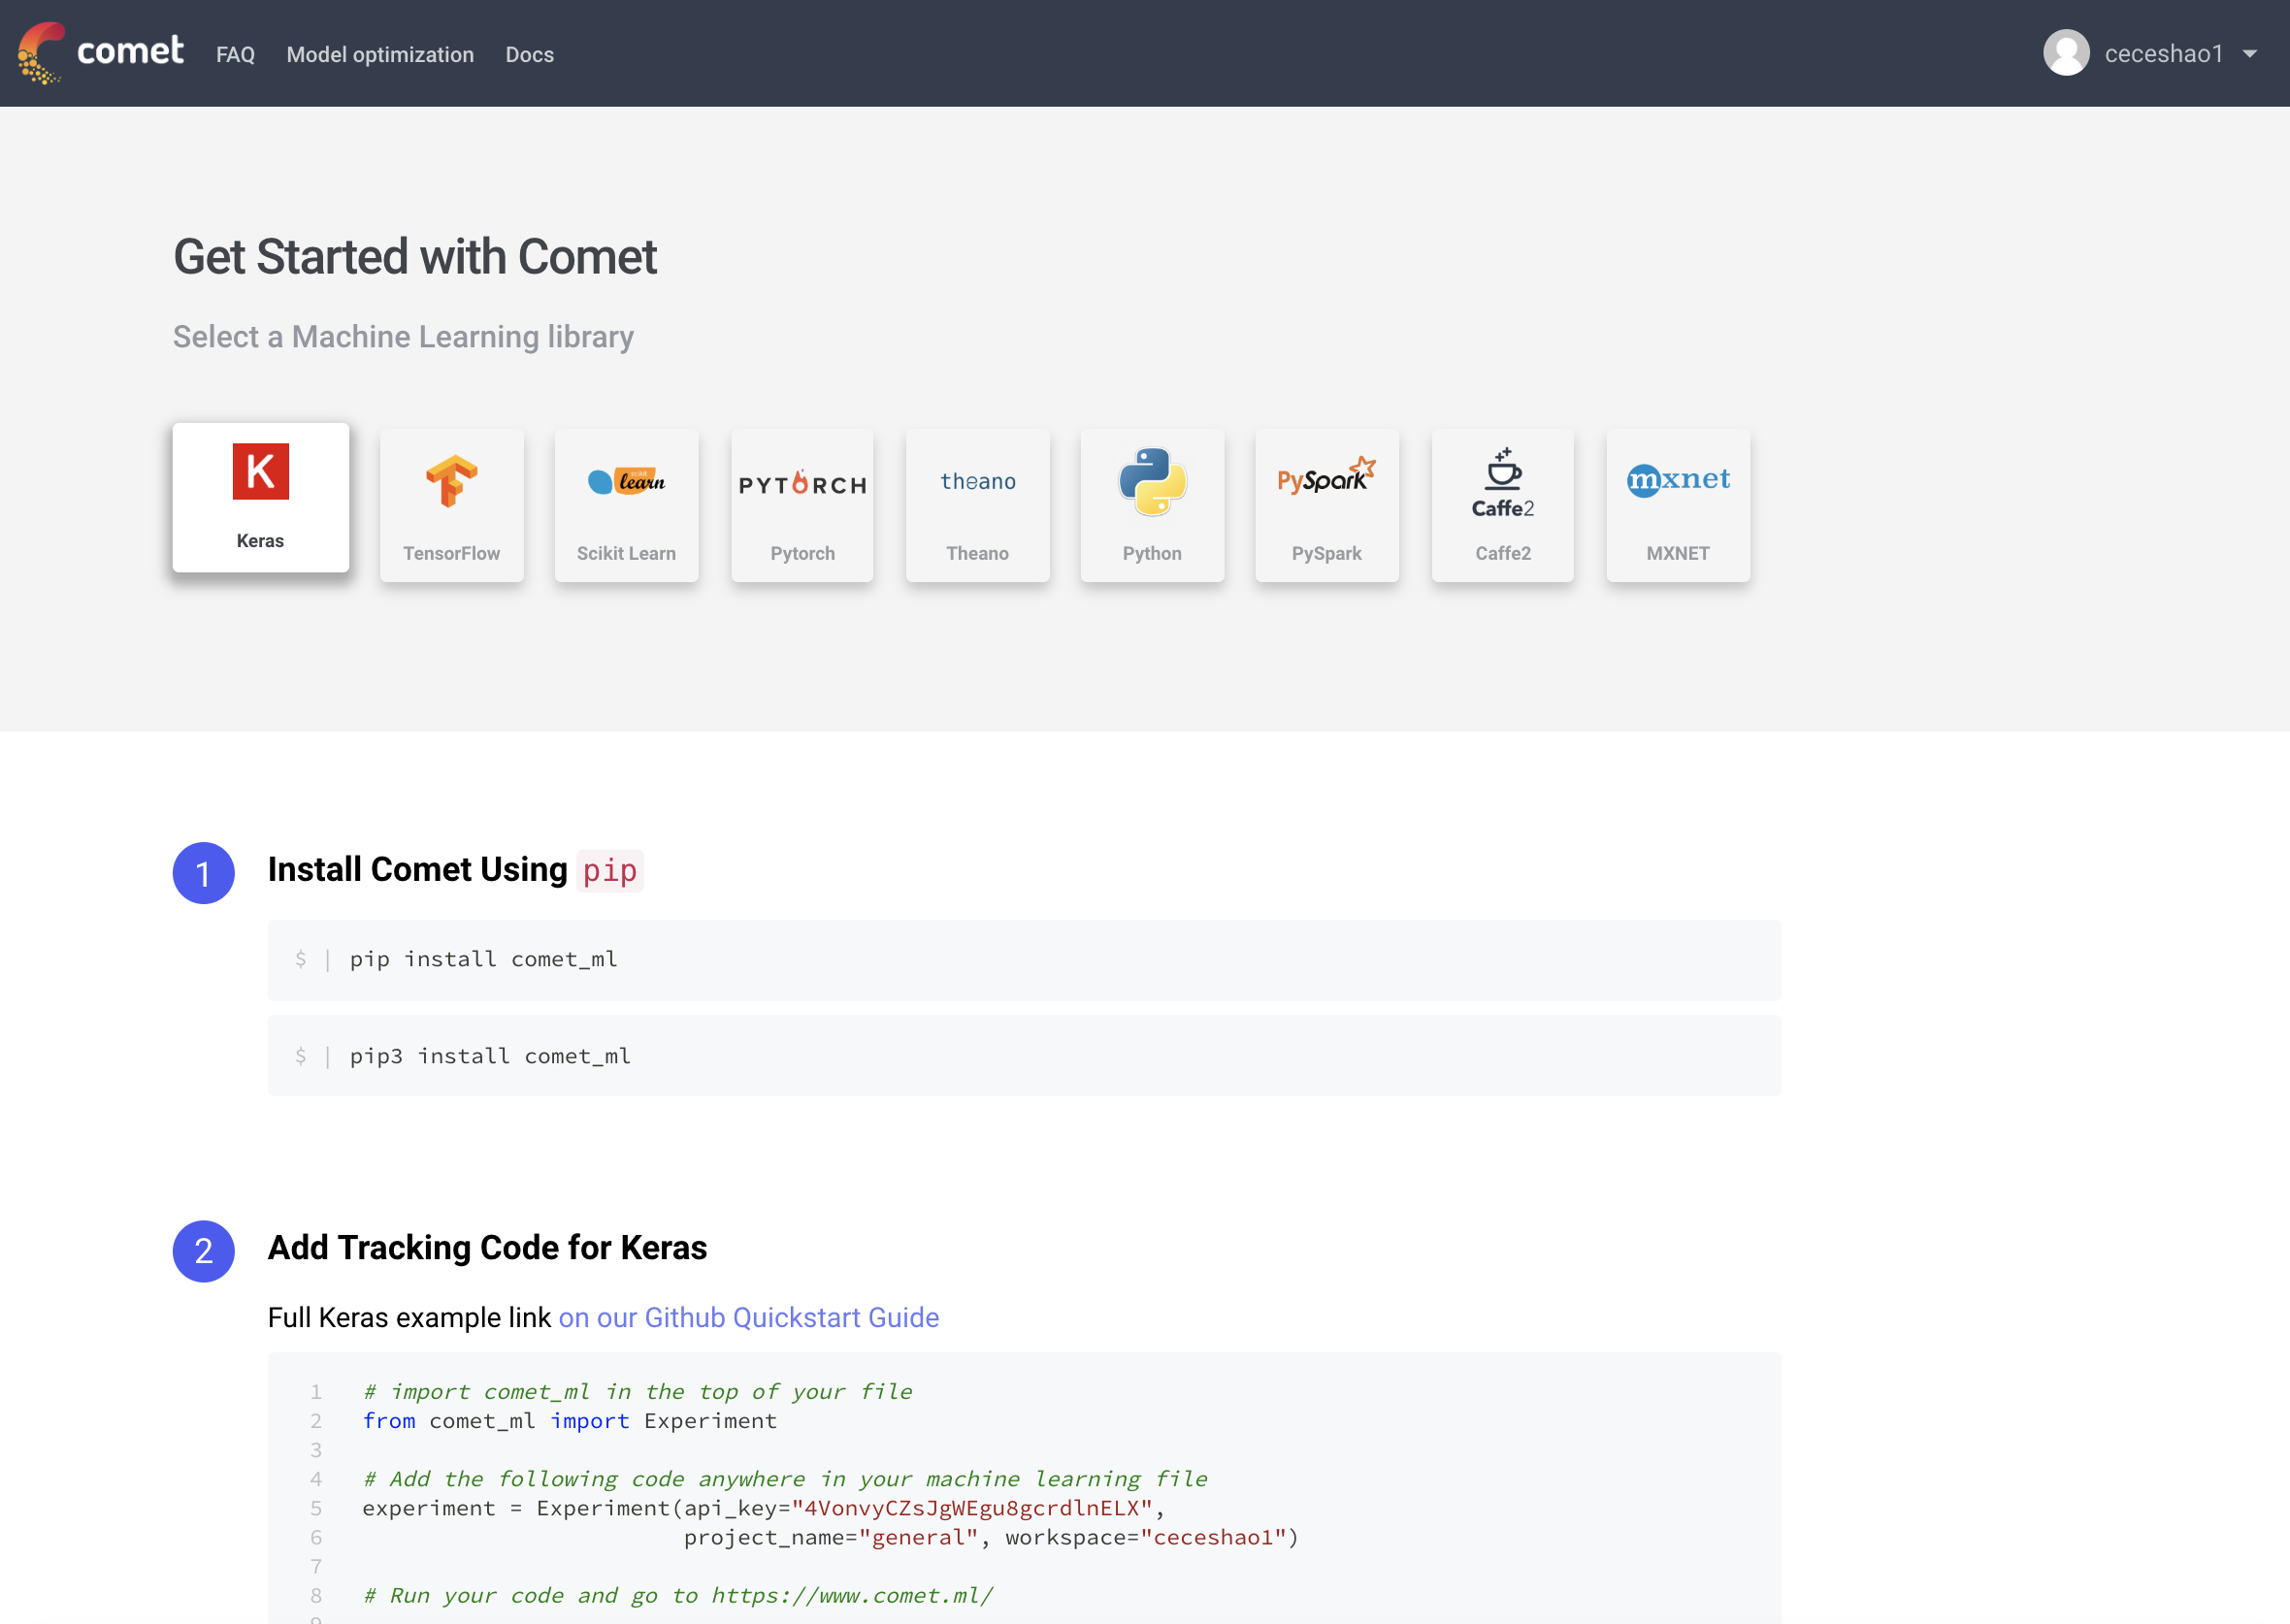Viewport: 2290px width, 1624px height.
Task: Click the Keras tracking code block
Action: point(1024,1489)
